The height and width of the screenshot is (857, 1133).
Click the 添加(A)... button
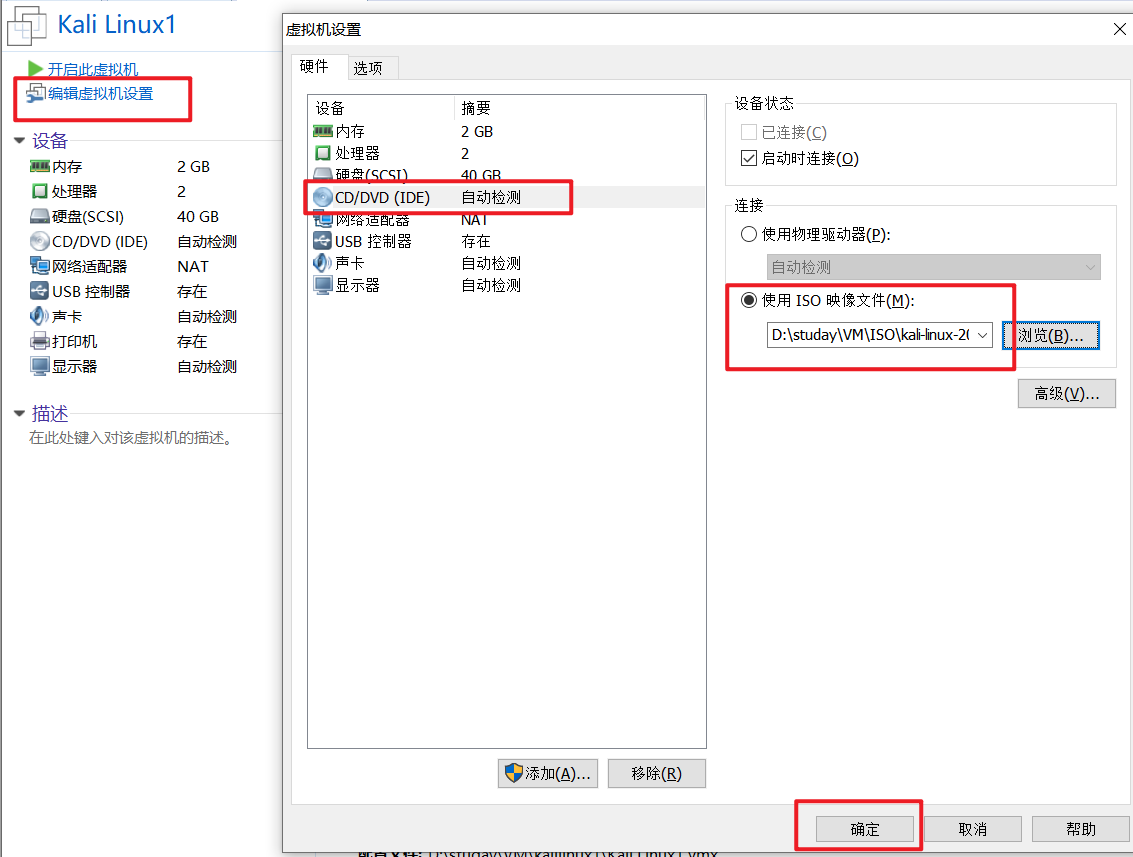tap(548, 773)
